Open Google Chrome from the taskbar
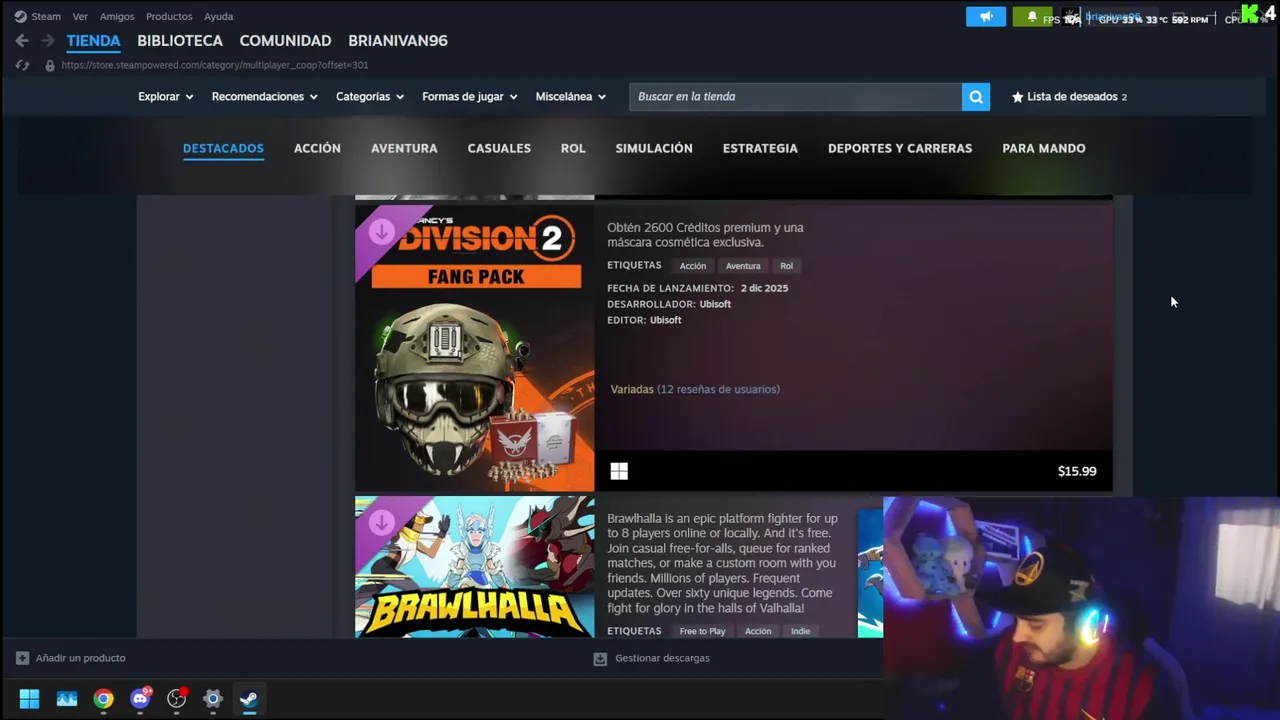Viewport: 1280px width, 720px height. pyautogui.click(x=104, y=699)
